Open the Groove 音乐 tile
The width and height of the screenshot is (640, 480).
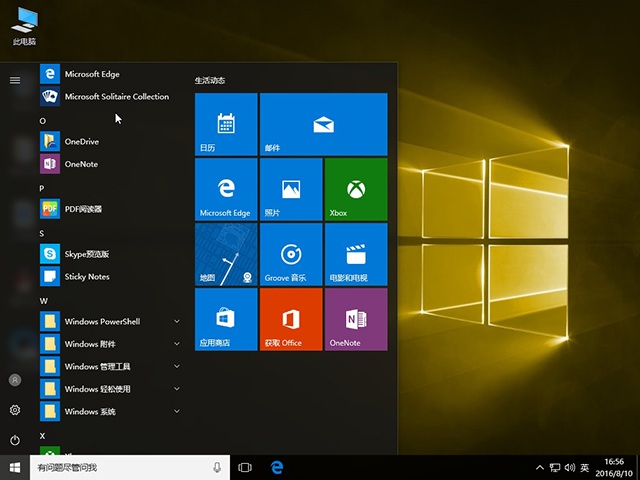(290, 254)
